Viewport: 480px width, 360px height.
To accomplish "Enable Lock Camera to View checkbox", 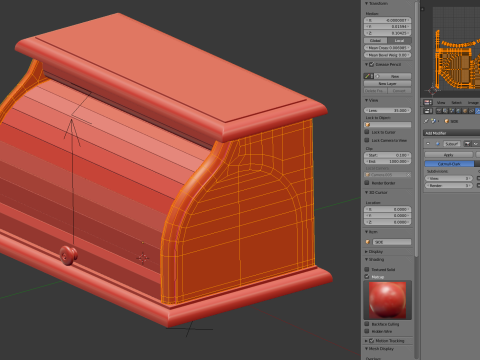I will tap(367, 140).
